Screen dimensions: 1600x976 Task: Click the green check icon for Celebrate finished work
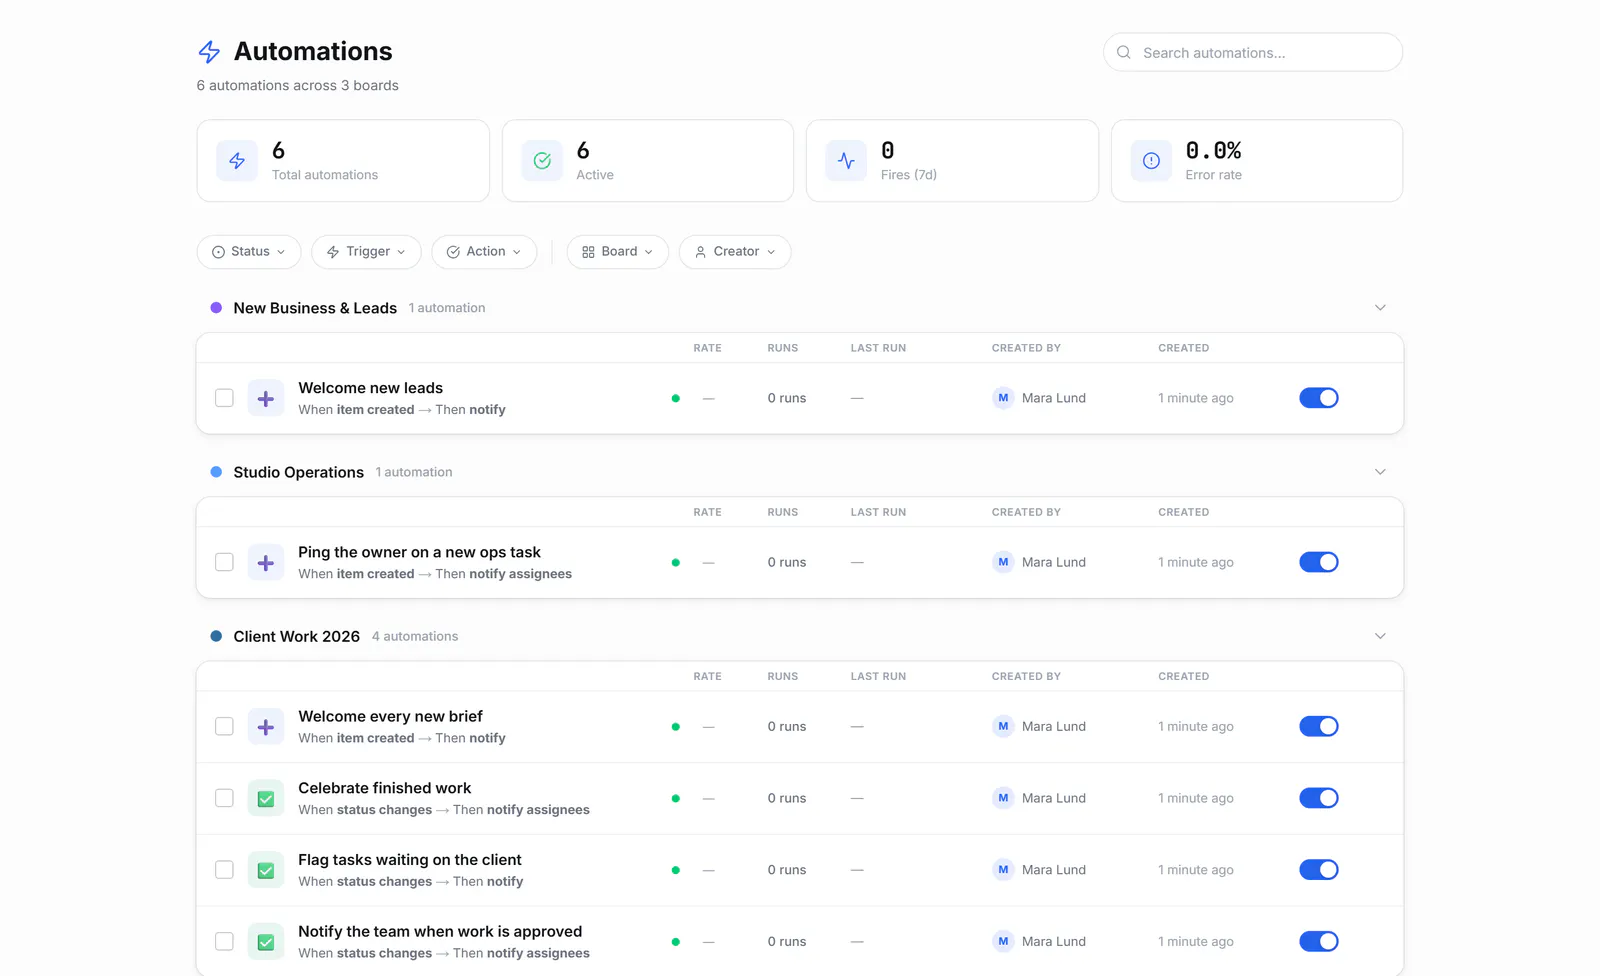click(266, 798)
